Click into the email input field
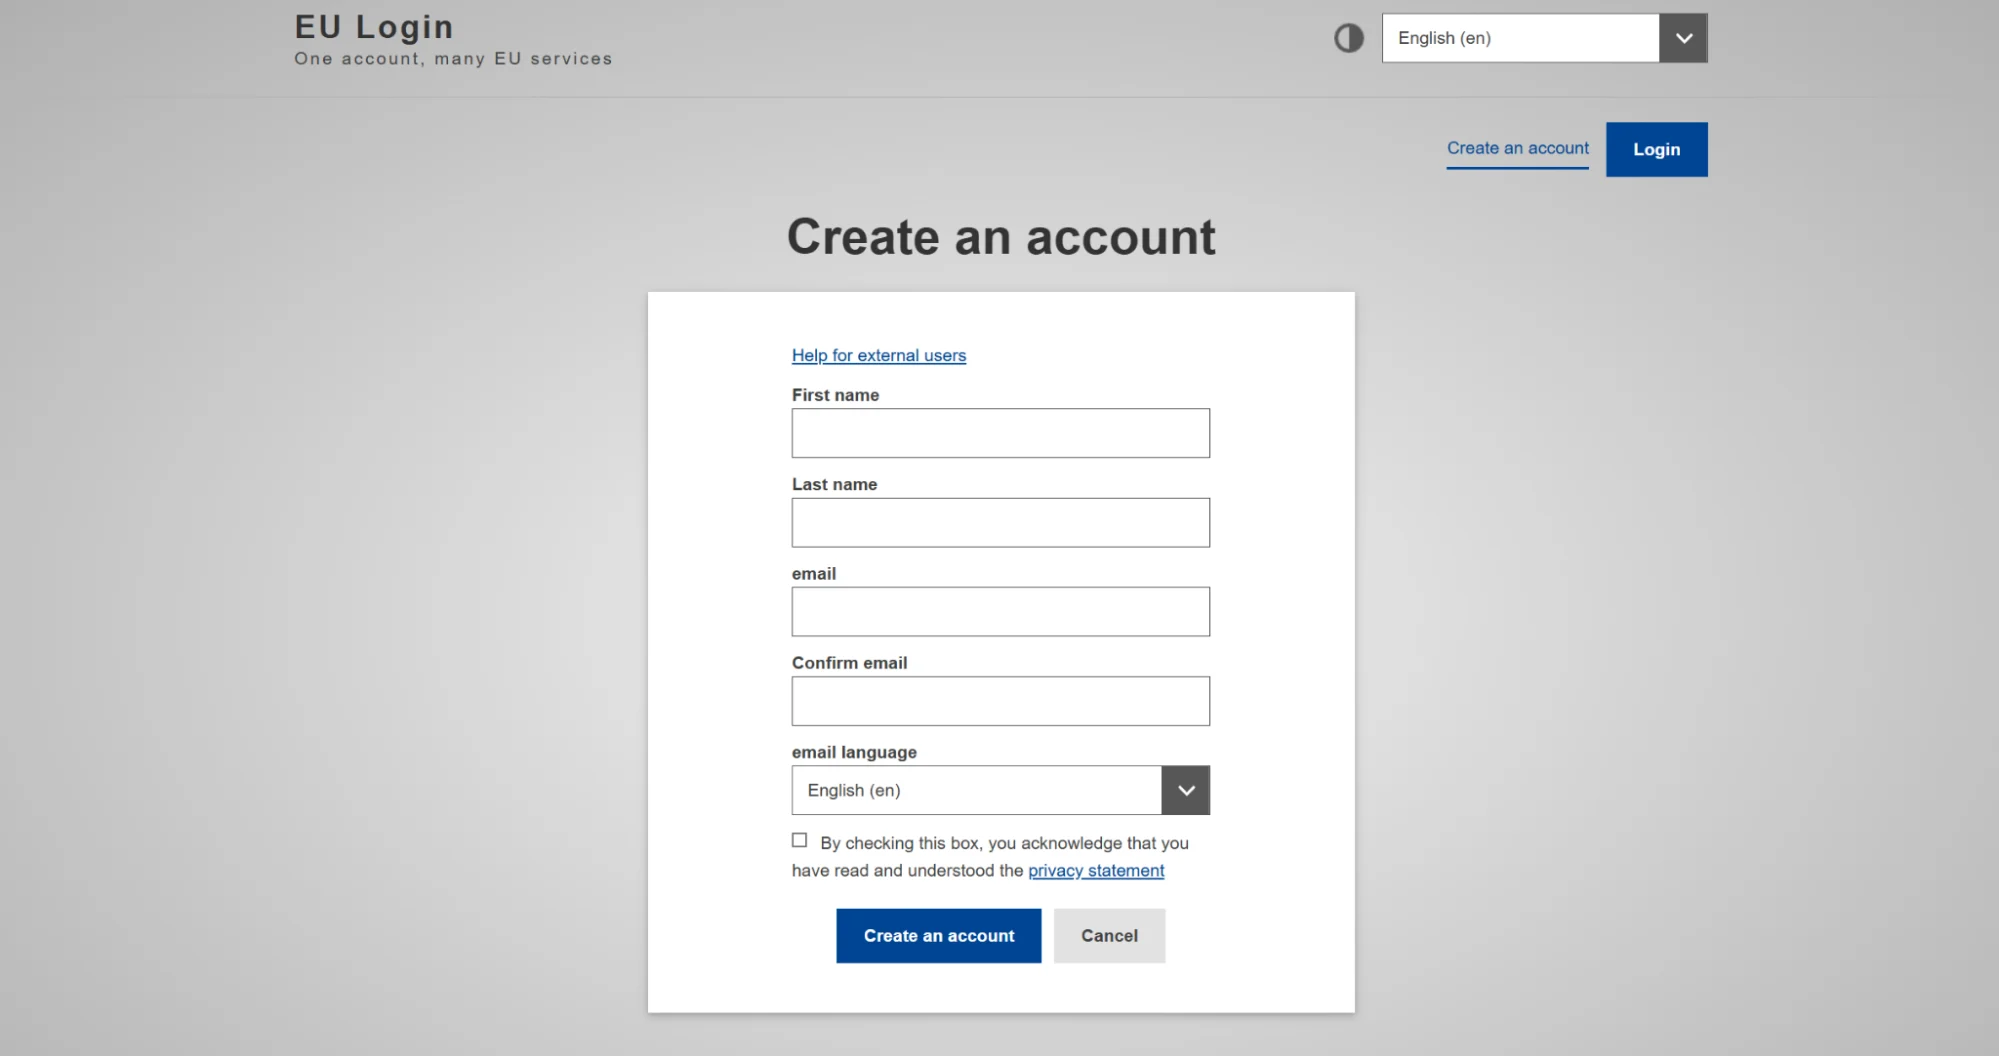 1000,611
